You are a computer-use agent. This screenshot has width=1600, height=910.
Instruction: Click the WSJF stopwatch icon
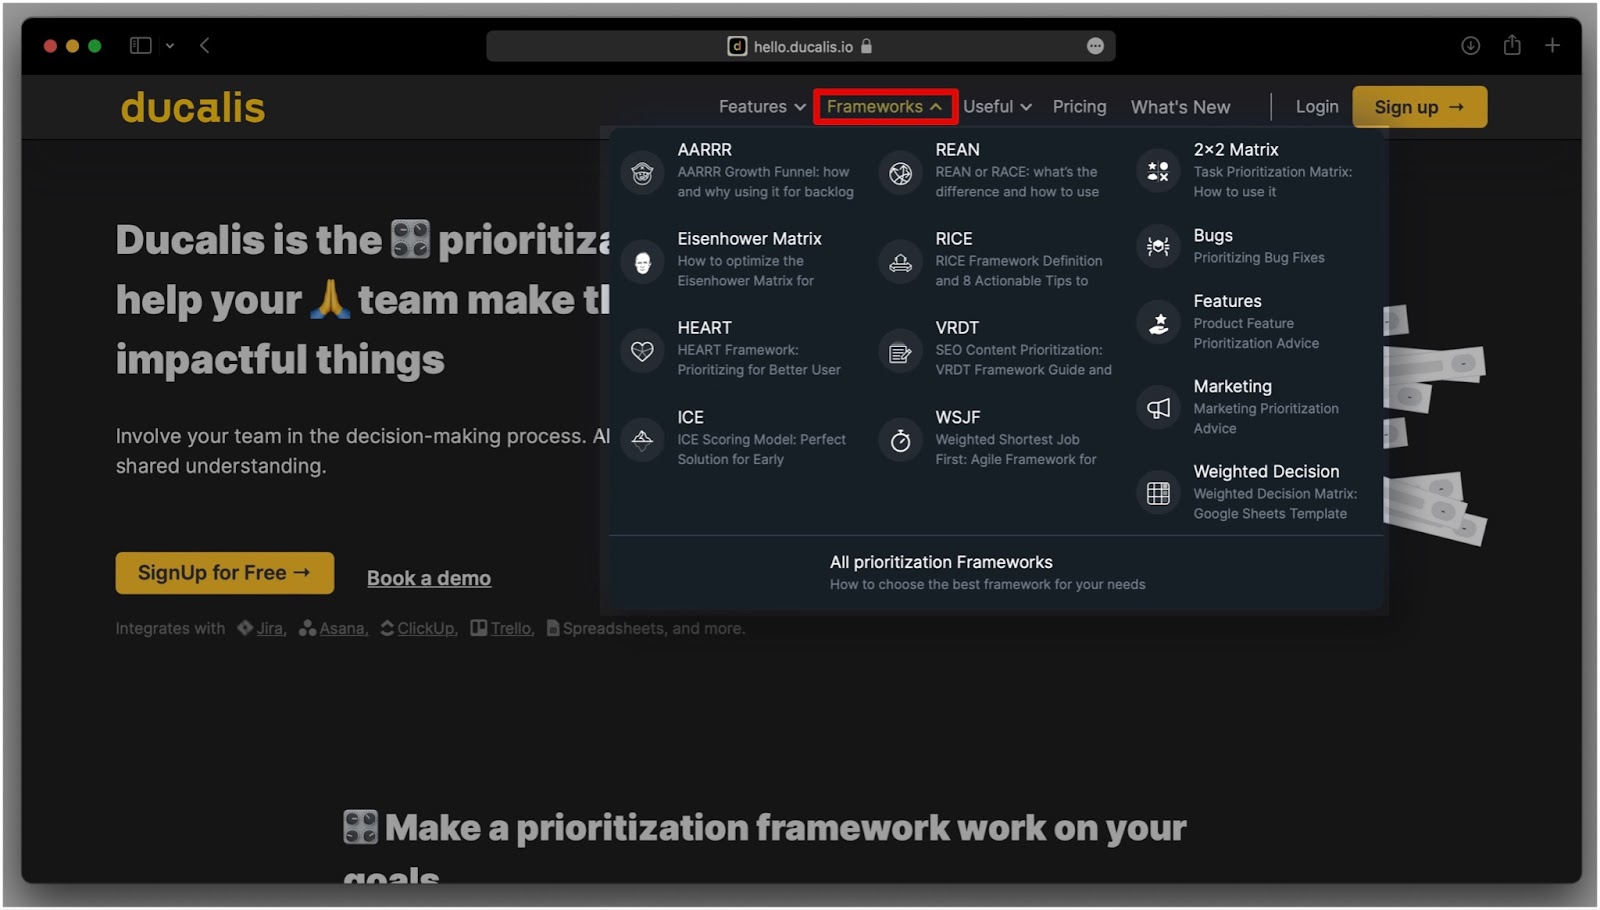click(x=900, y=440)
